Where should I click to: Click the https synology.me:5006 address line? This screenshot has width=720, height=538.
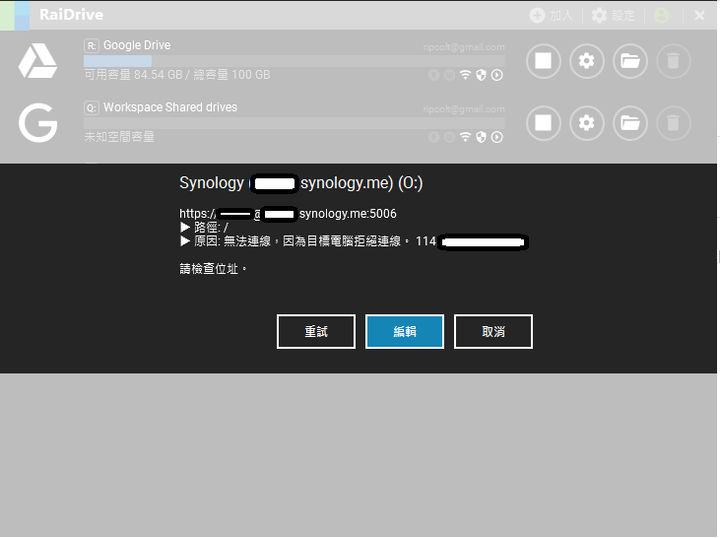click(x=288, y=214)
